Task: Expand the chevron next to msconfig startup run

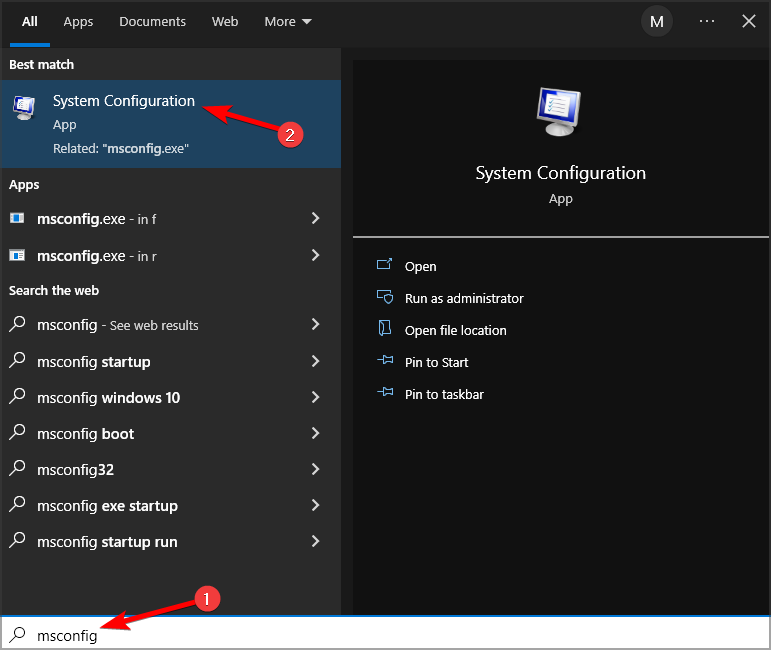Action: (315, 541)
